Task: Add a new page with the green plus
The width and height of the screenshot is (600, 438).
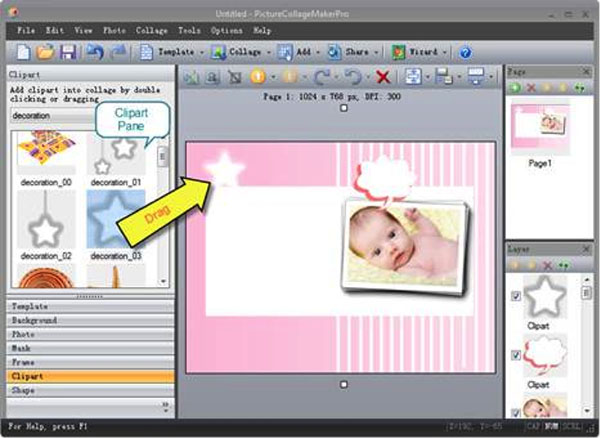Action: pos(515,89)
